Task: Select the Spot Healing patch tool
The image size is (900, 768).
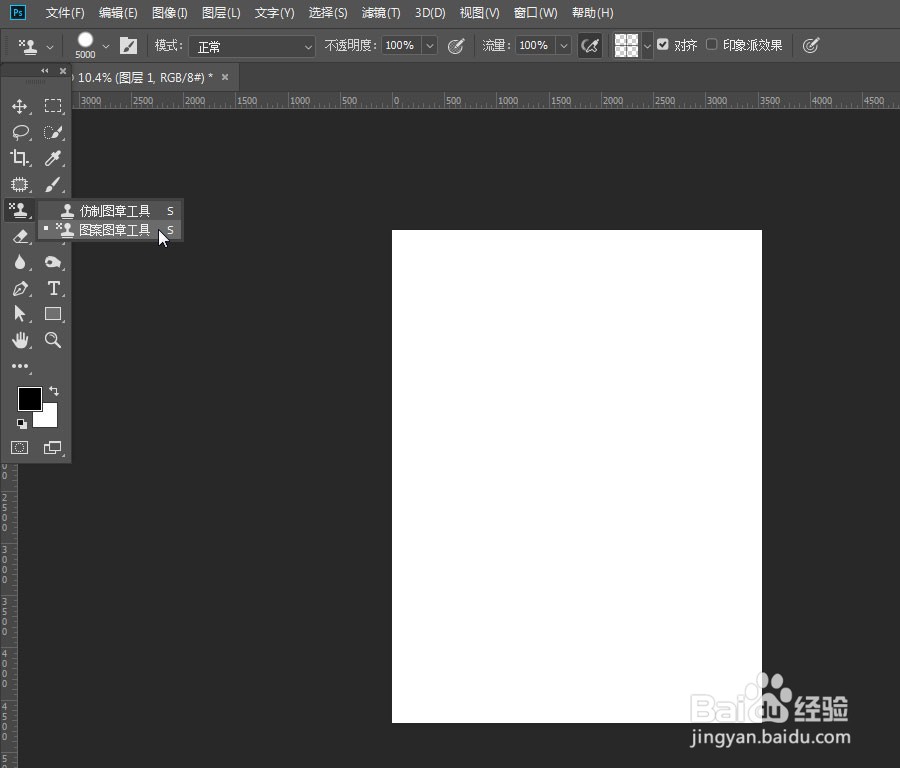Action: (20, 184)
